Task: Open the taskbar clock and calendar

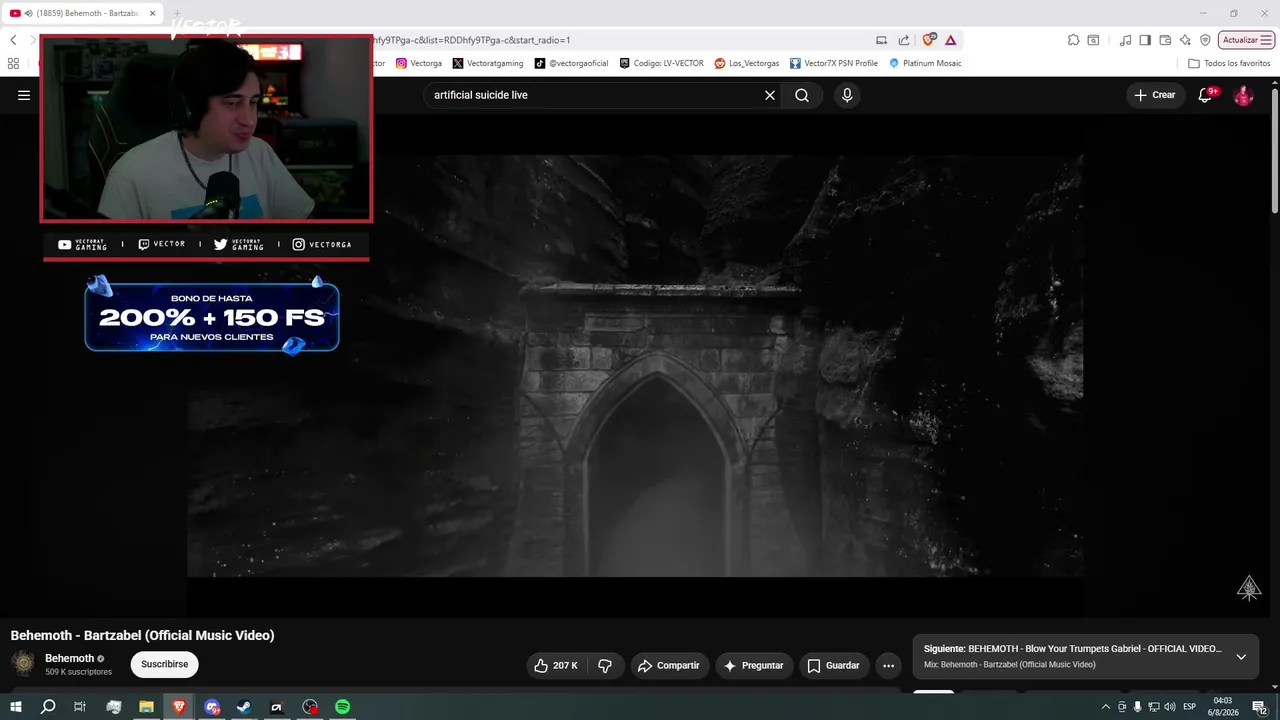Action: click(x=1222, y=707)
